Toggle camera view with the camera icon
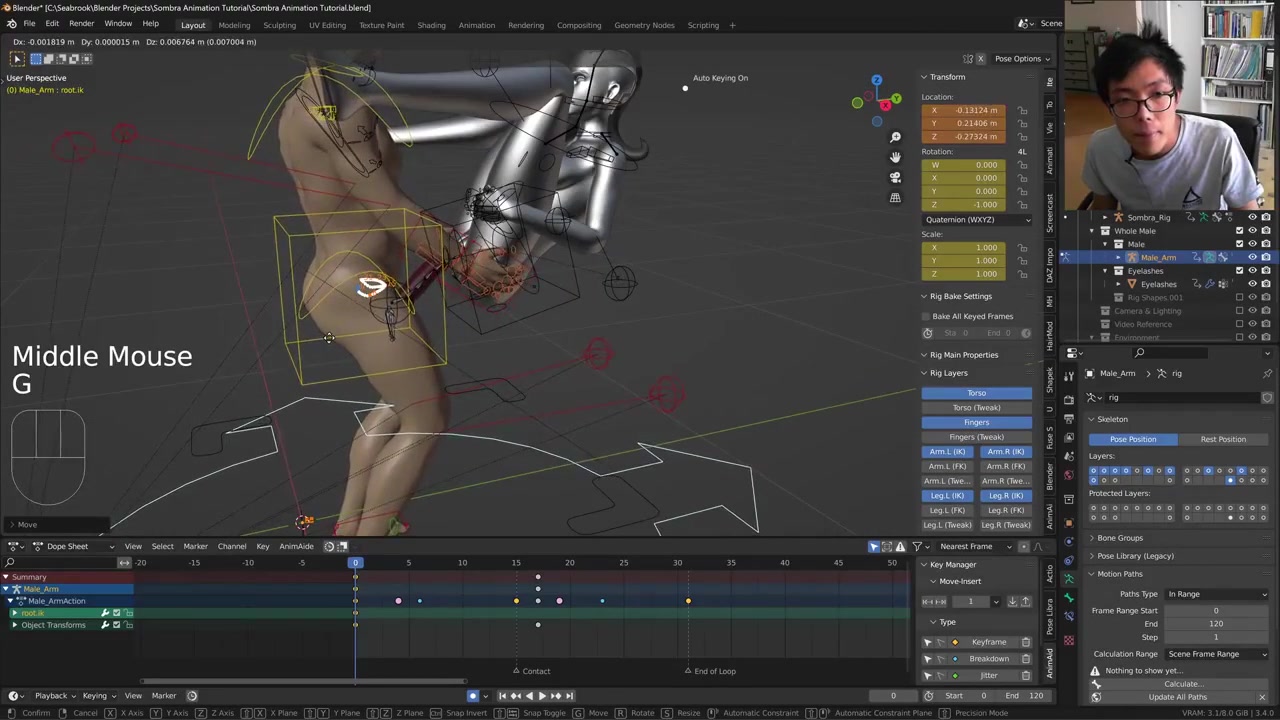Image resolution: width=1280 pixels, height=720 pixels. coord(895,177)
